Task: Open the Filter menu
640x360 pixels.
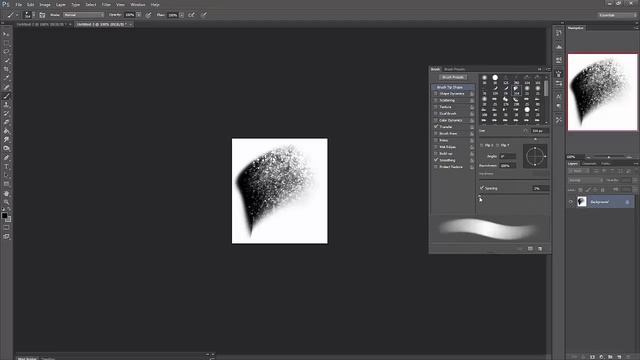Action: click(x=106, y=4)
